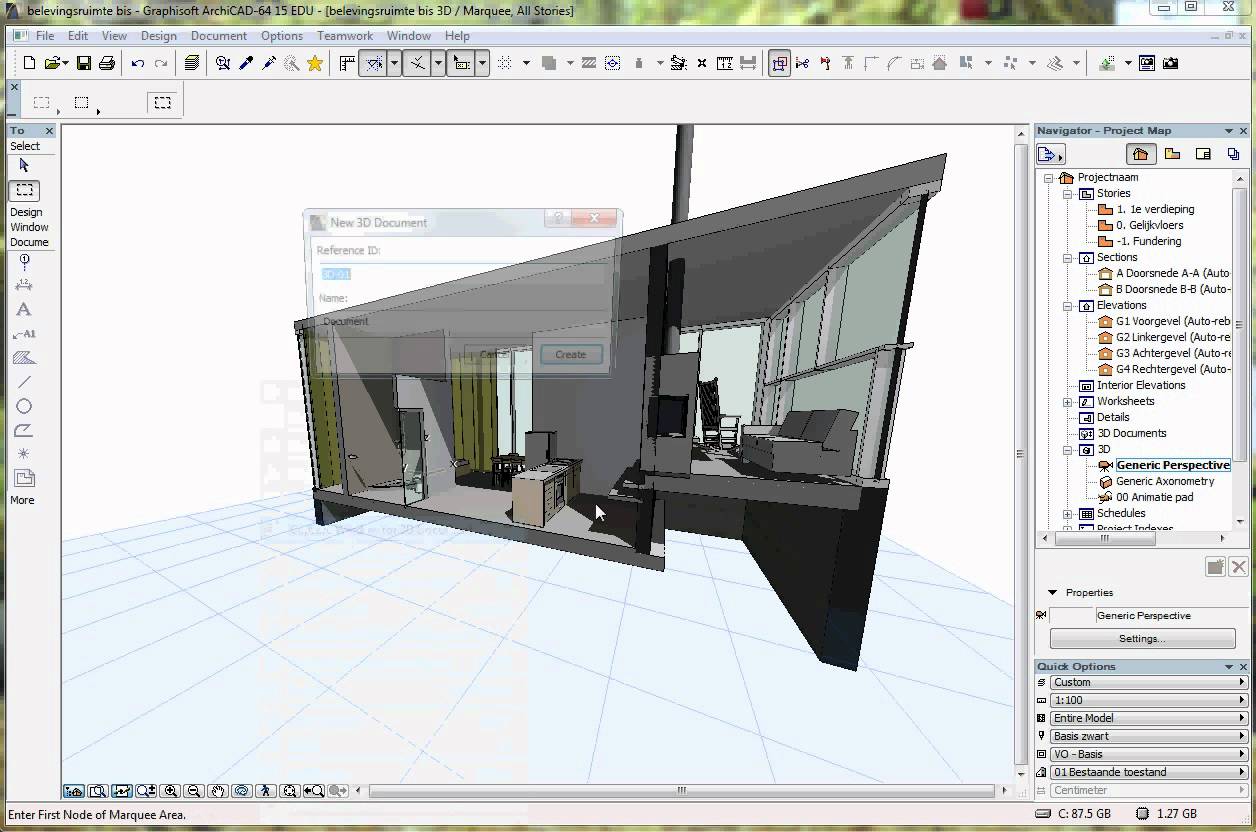This screenshot has width=1256, height=832.
Task: Click the Orbit icon in bottom bar
Action: coord(242,791)
